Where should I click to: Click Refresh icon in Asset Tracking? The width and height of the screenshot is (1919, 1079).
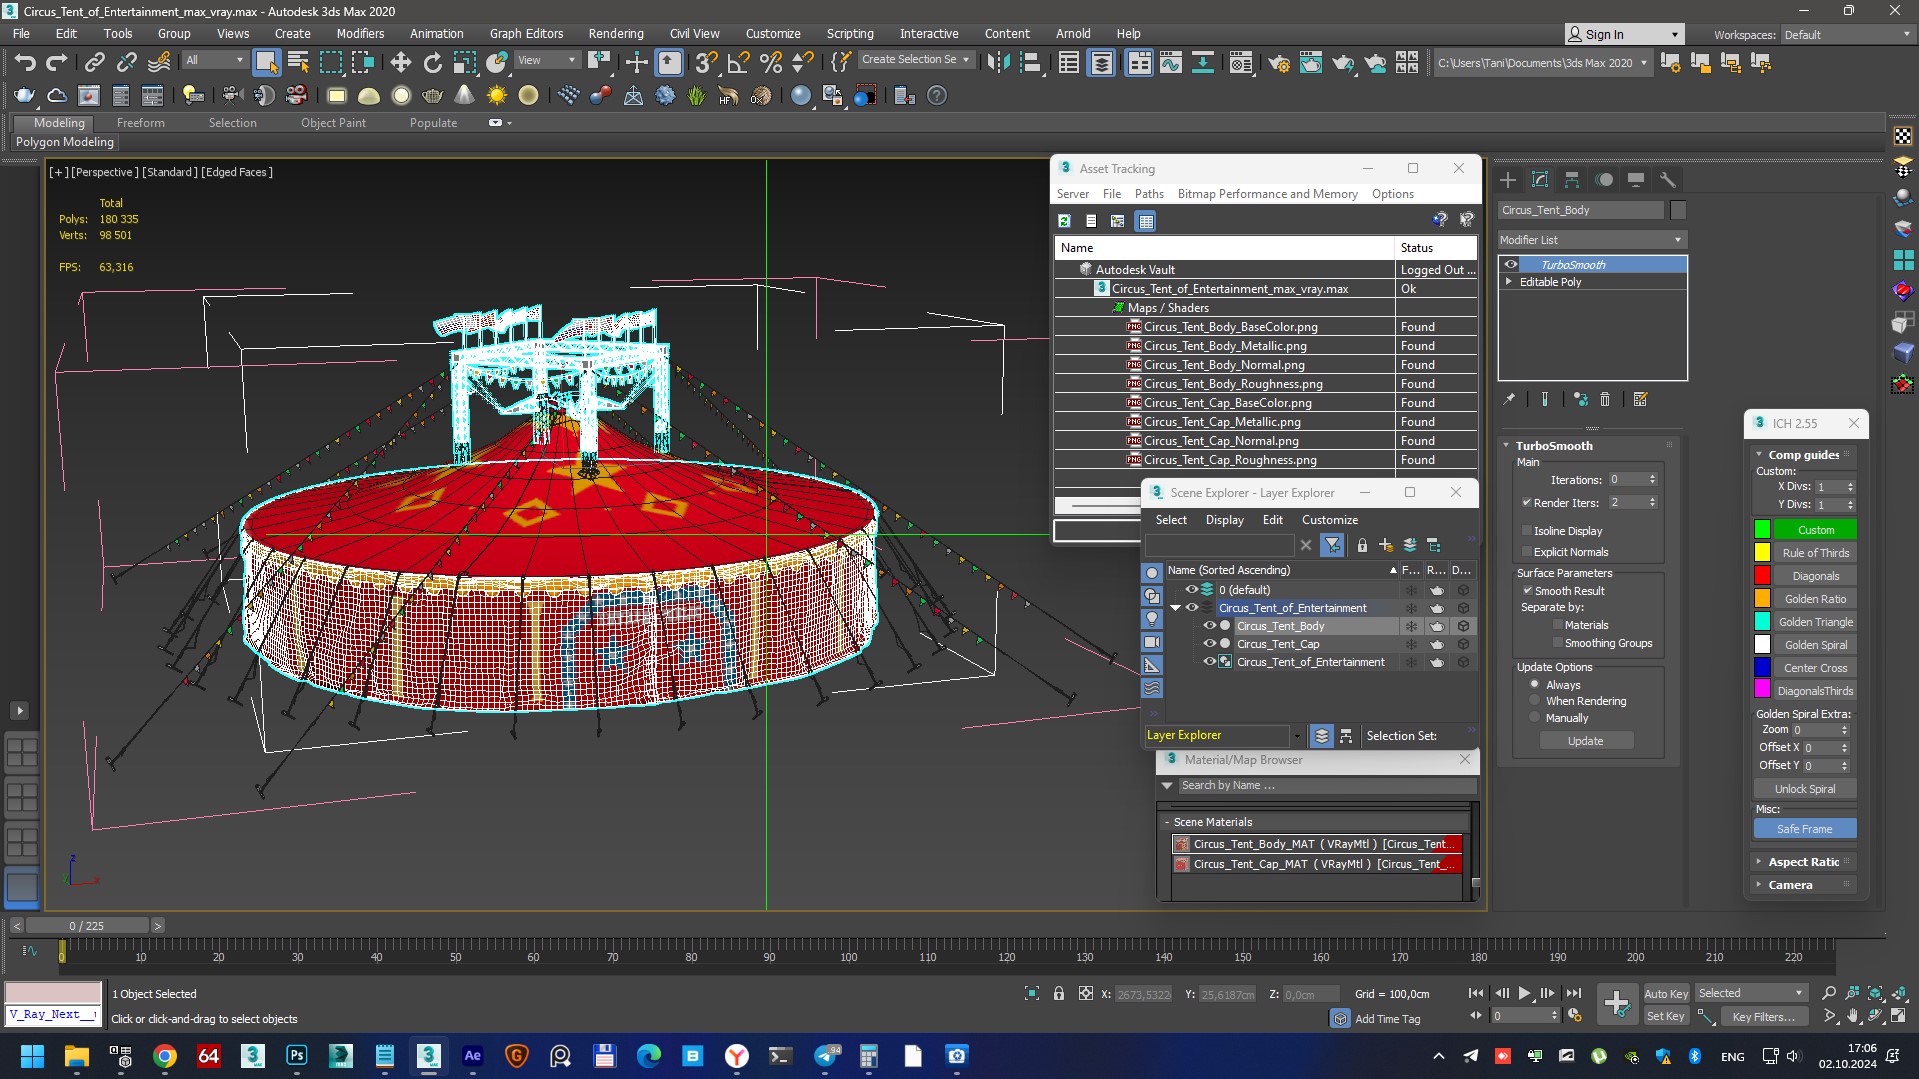[x=1064, y=221]
